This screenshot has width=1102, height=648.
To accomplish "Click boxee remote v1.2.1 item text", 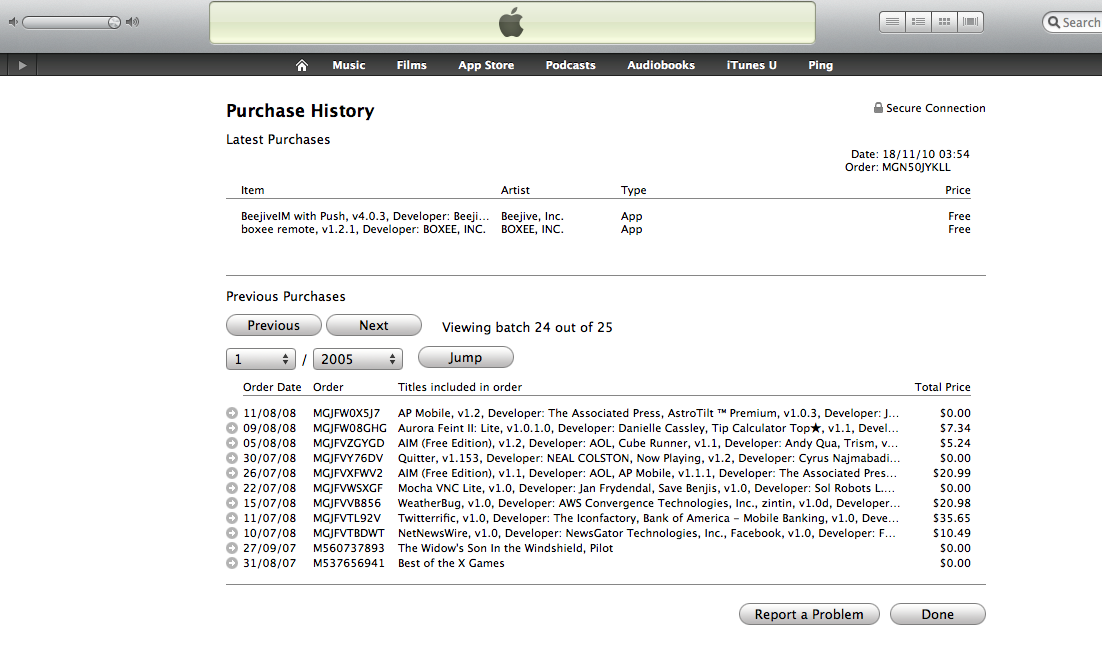I will (363, 229).
